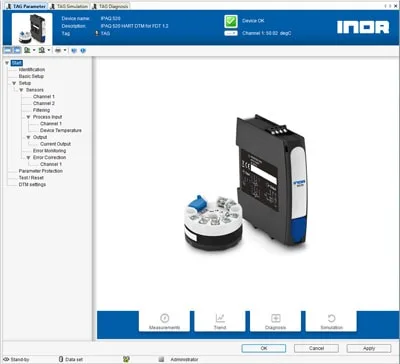Image resolution: width=400 pixels, height=364 pixels.
Task: Select Parameter Protection in the tree
Action: pos(41,171)
